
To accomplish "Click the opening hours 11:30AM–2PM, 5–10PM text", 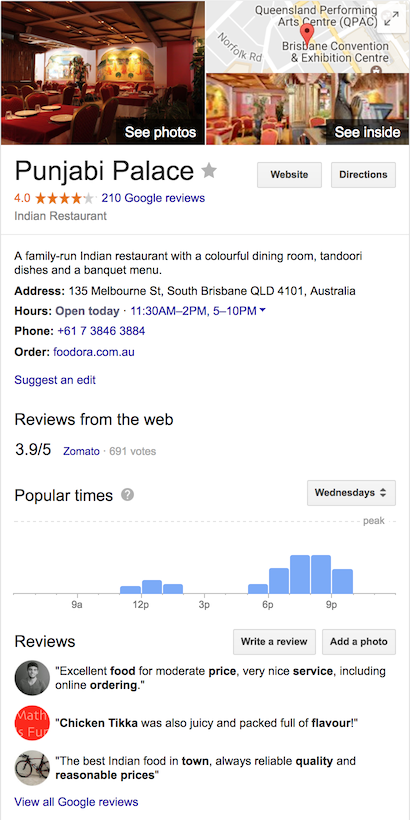I will click(x=193, y=311).
